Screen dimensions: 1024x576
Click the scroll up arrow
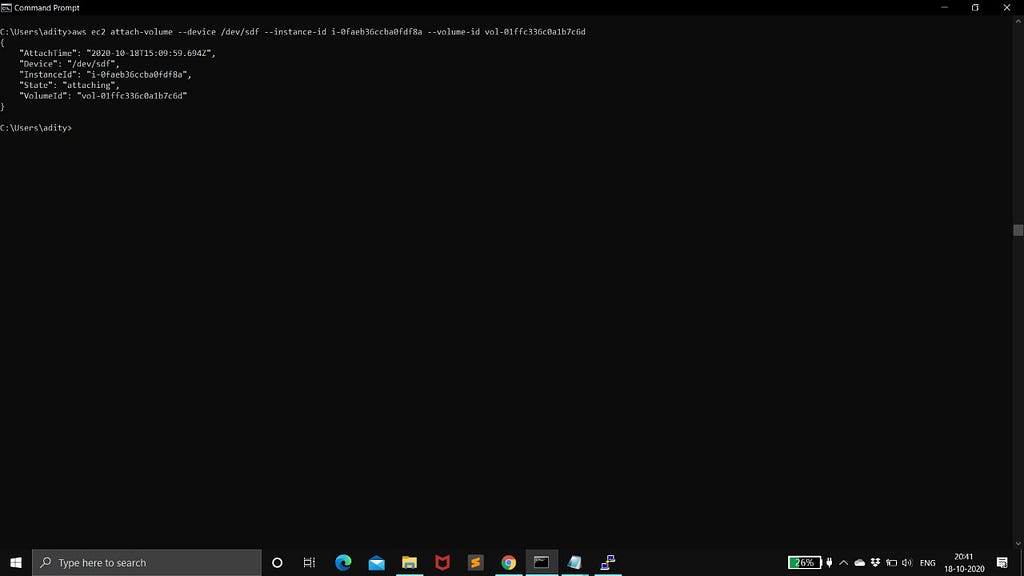(1018, 21)
